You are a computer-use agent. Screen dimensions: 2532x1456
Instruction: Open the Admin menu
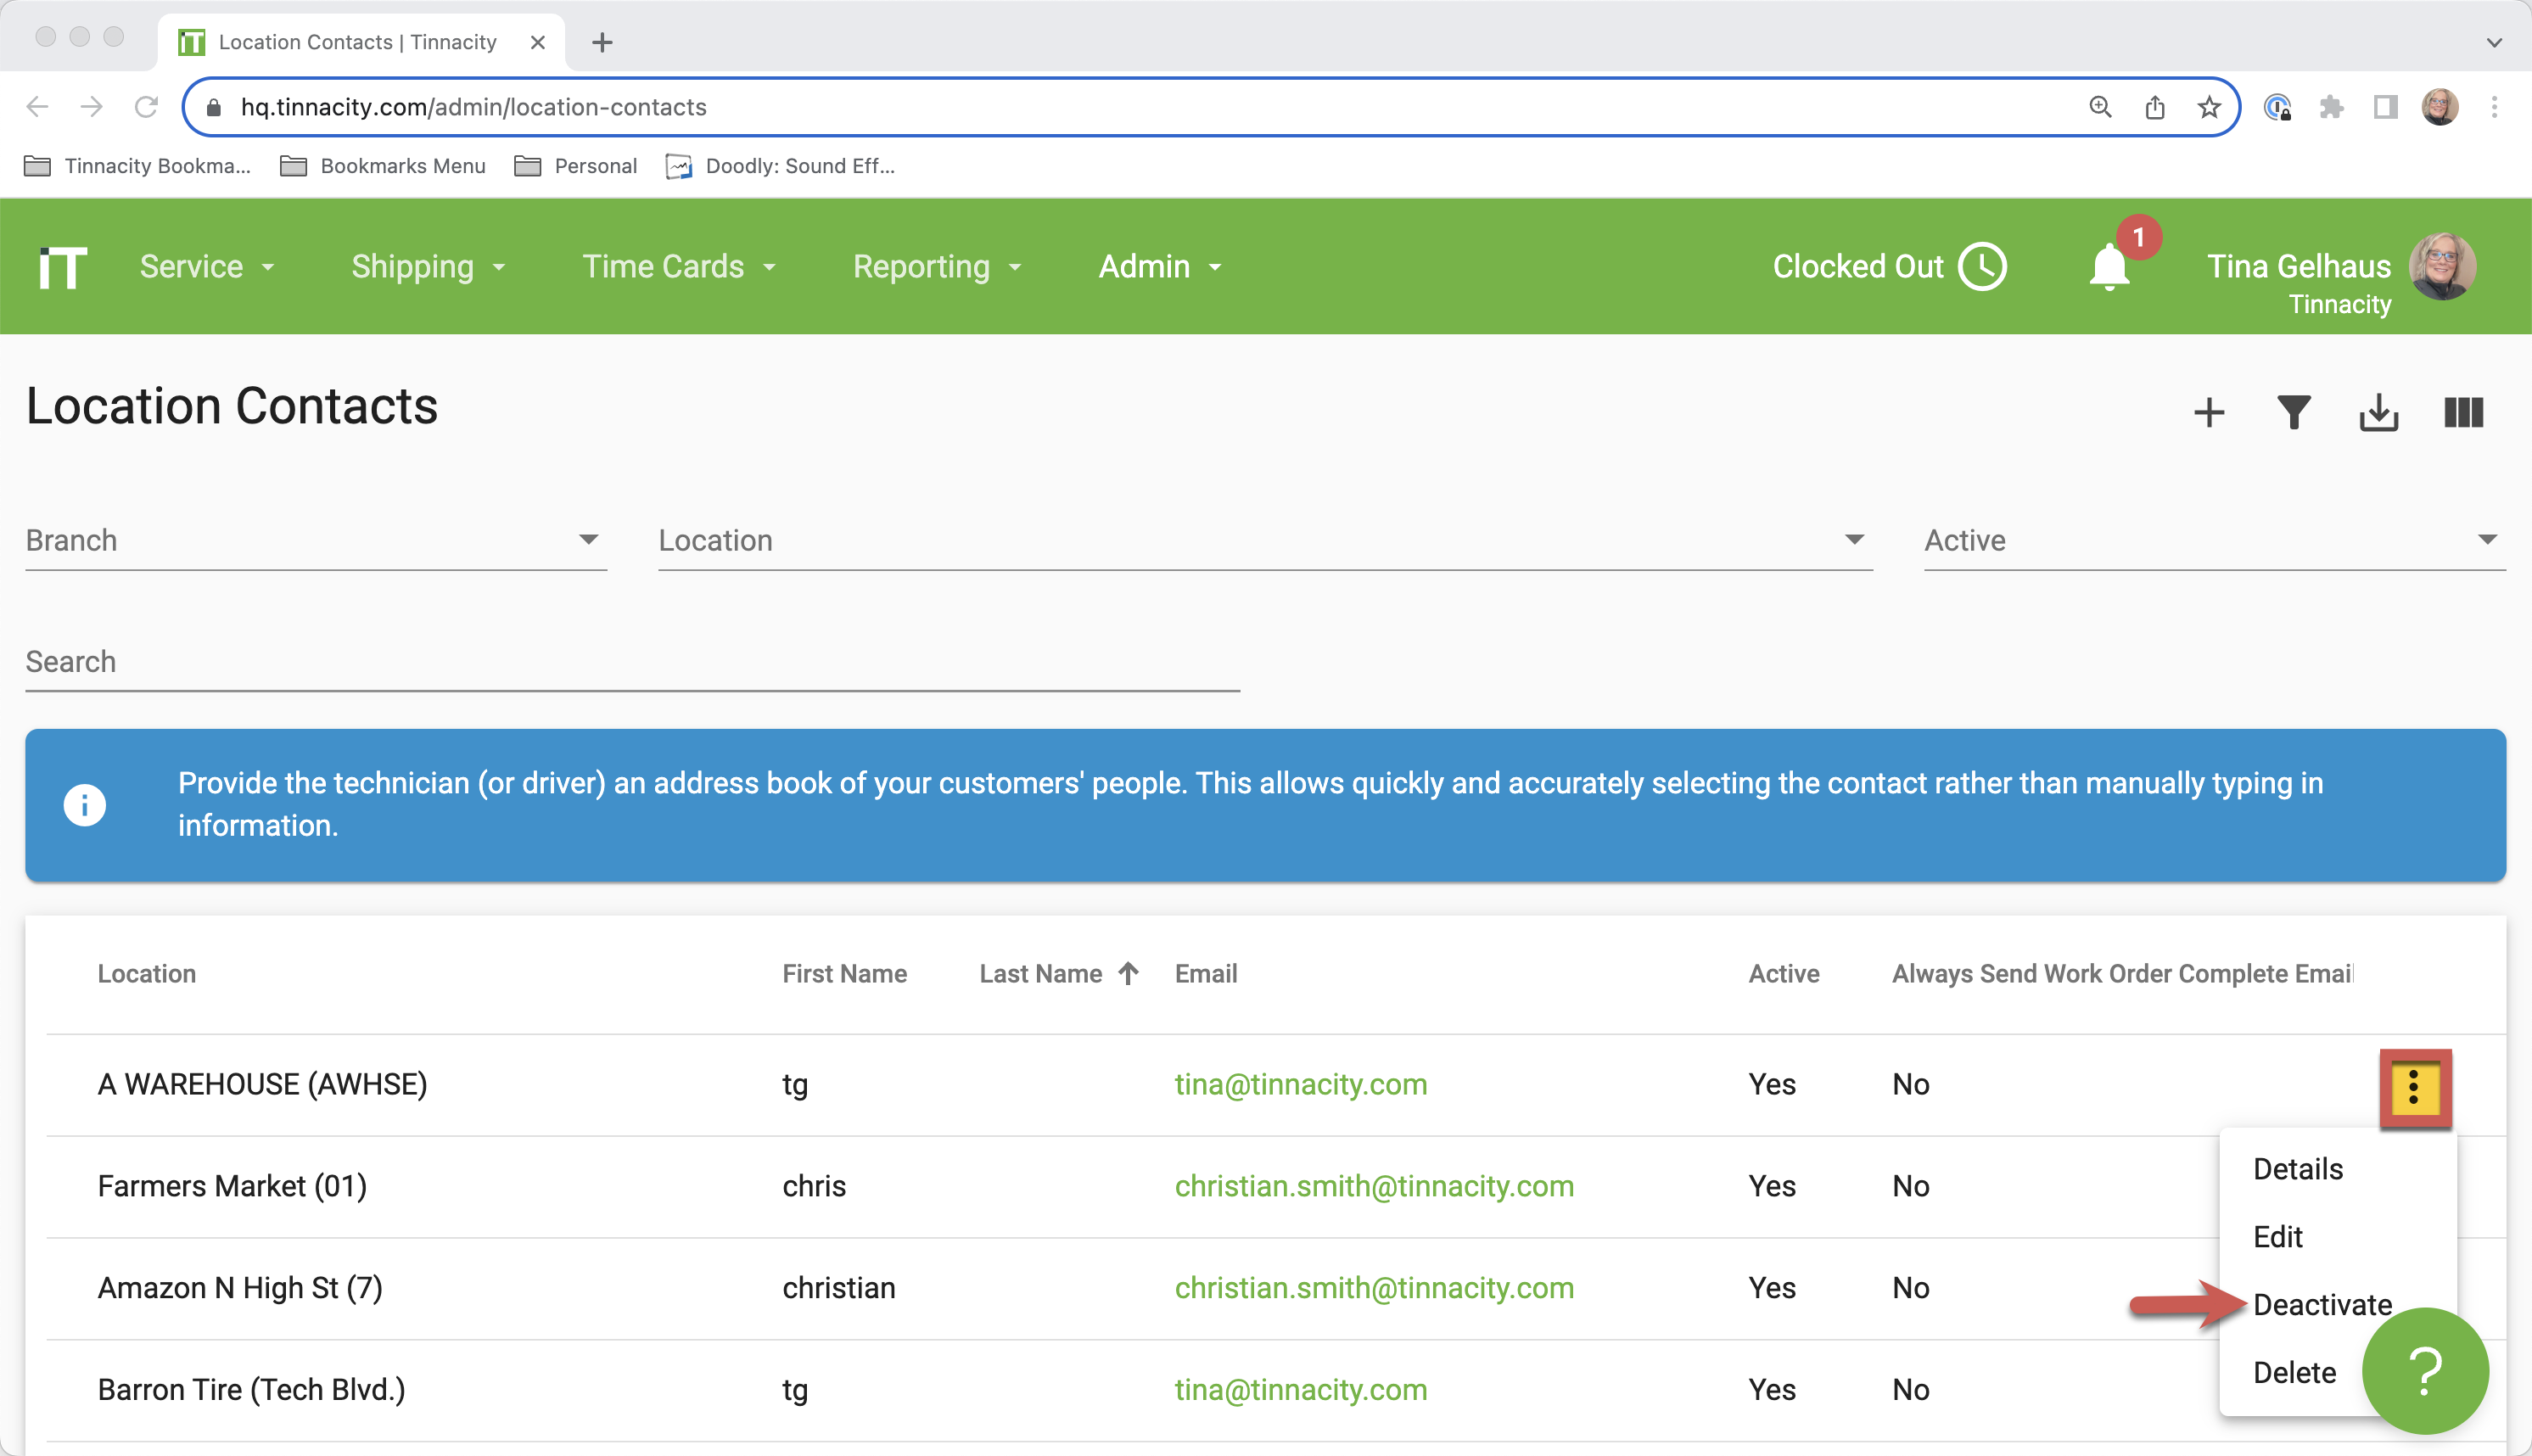tap(1158, 266)
